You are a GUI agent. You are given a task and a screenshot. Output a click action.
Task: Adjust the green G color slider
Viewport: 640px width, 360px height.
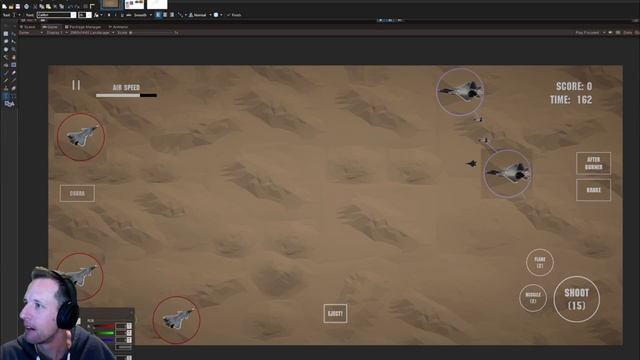tap(104, 333)
